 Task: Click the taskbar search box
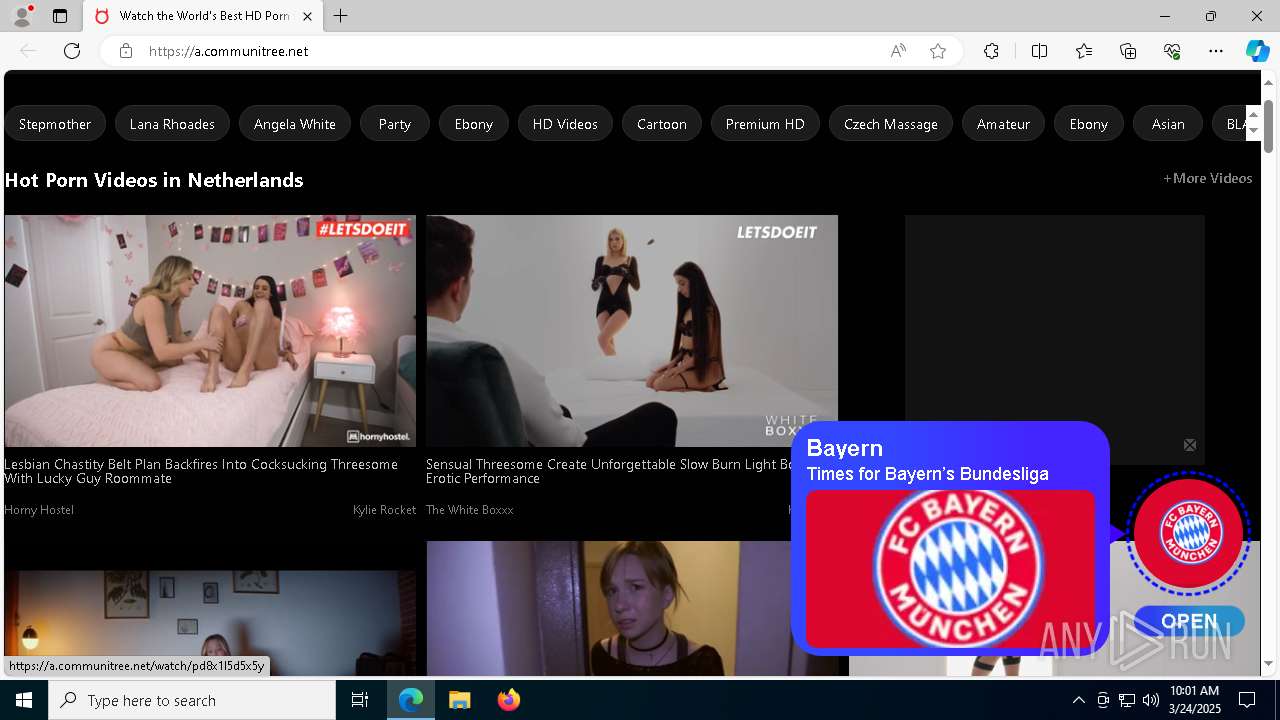[x=192, y=700]
